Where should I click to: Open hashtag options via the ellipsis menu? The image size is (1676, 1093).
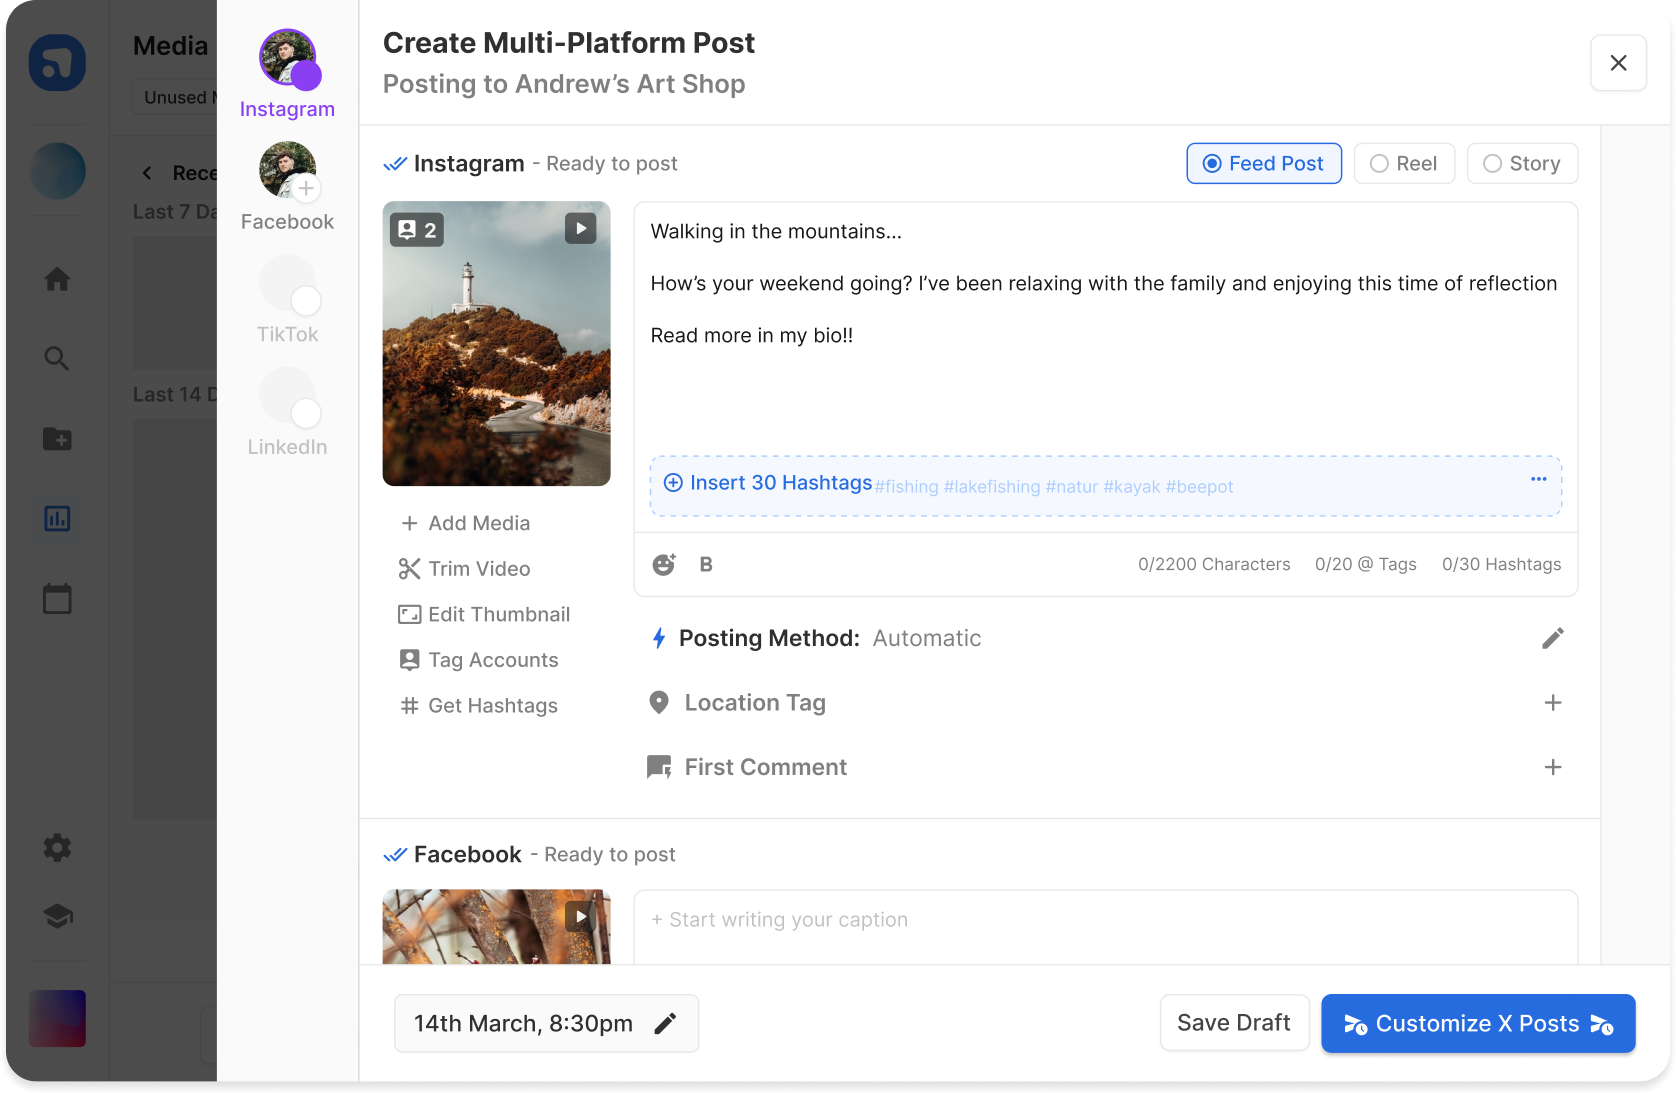click(x=1538, y=480)
